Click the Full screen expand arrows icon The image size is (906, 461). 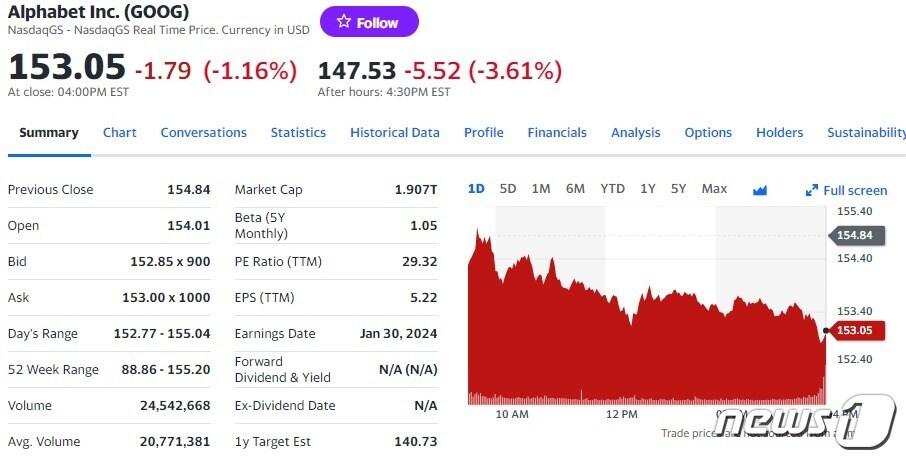(x=812, y=190)
